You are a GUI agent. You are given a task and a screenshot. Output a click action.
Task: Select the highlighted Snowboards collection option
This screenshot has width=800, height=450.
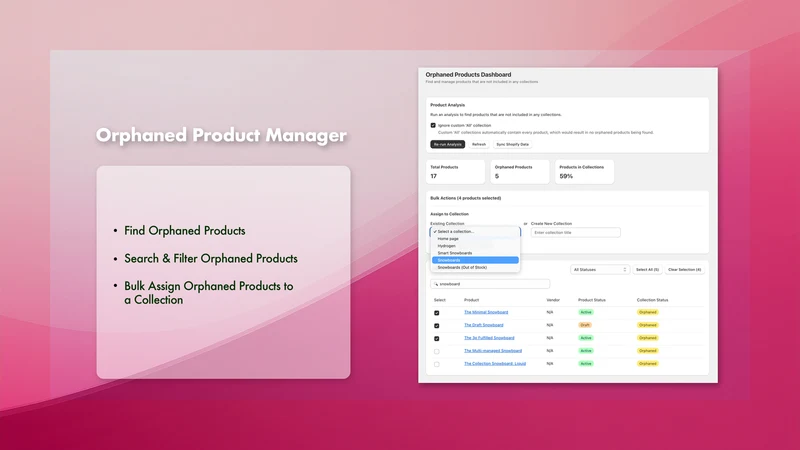tap(475, 260)
